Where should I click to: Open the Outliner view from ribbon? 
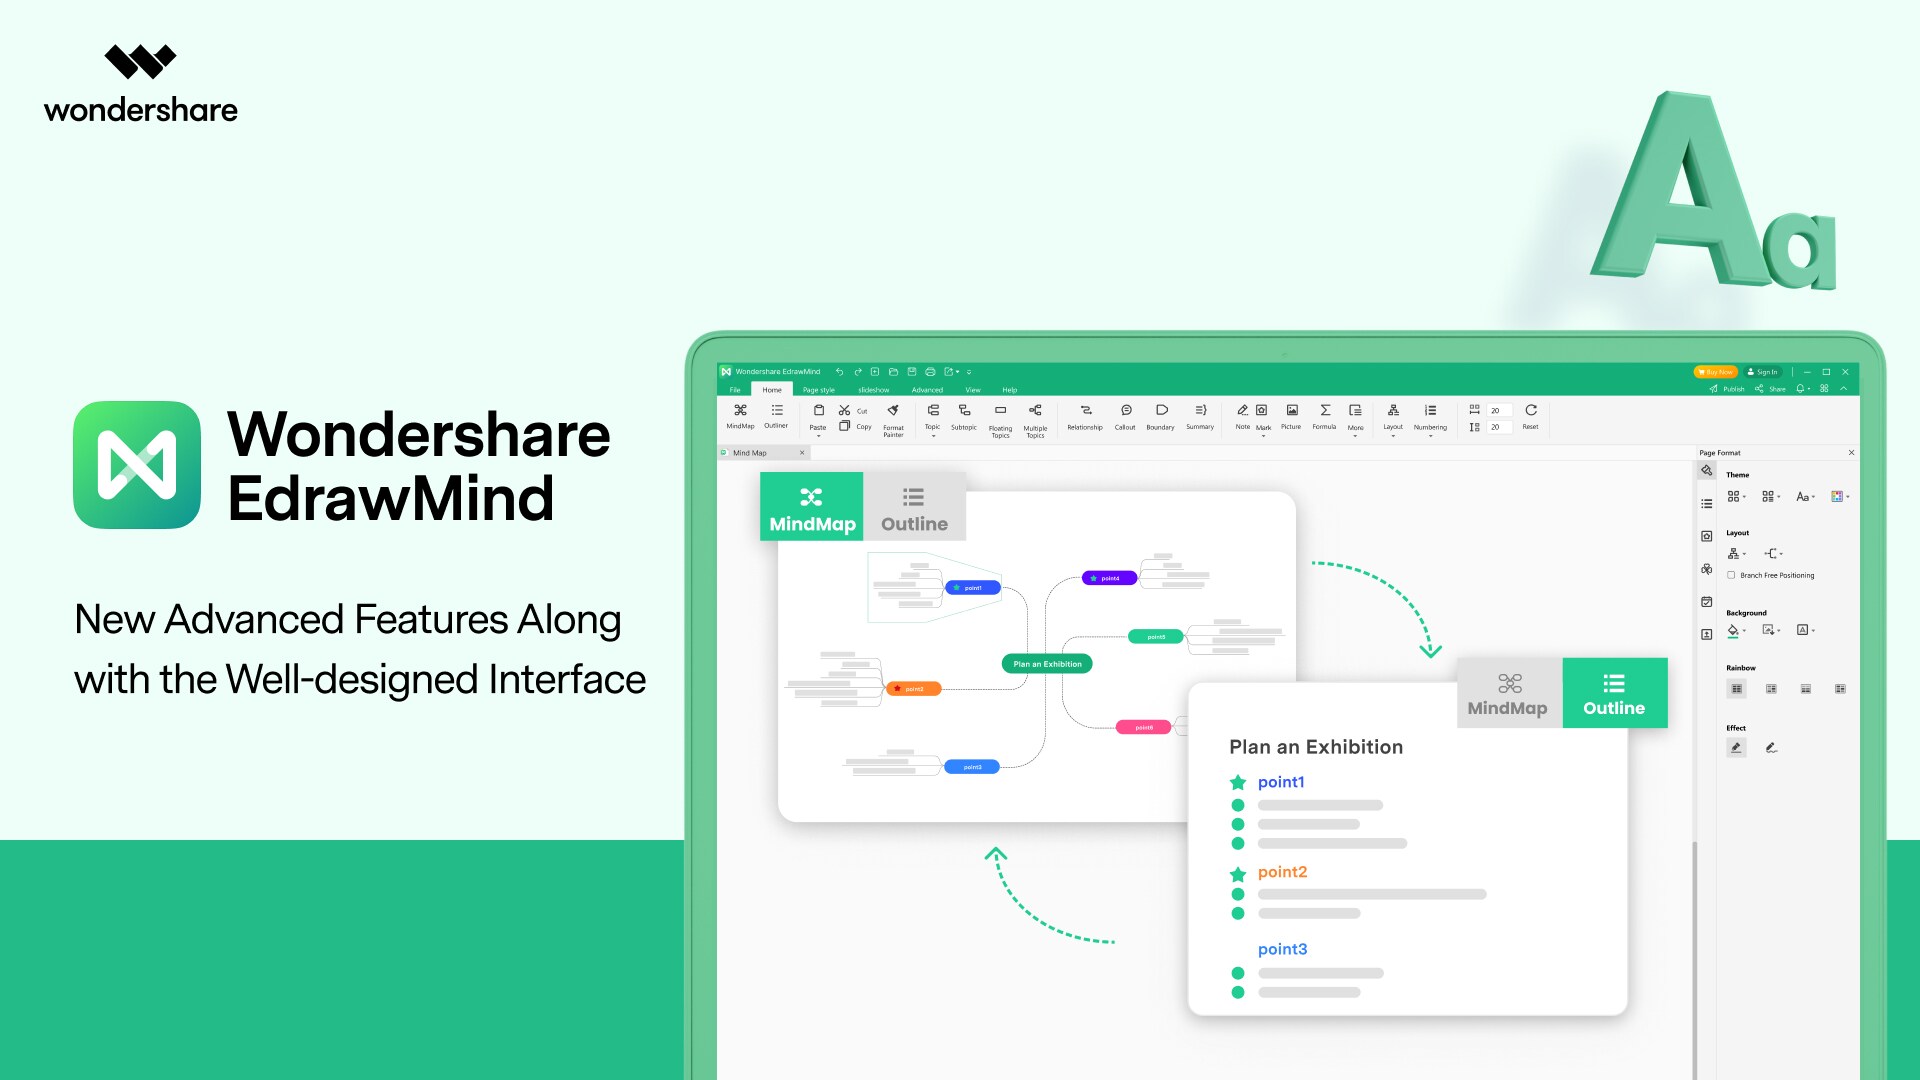point(776,416)
